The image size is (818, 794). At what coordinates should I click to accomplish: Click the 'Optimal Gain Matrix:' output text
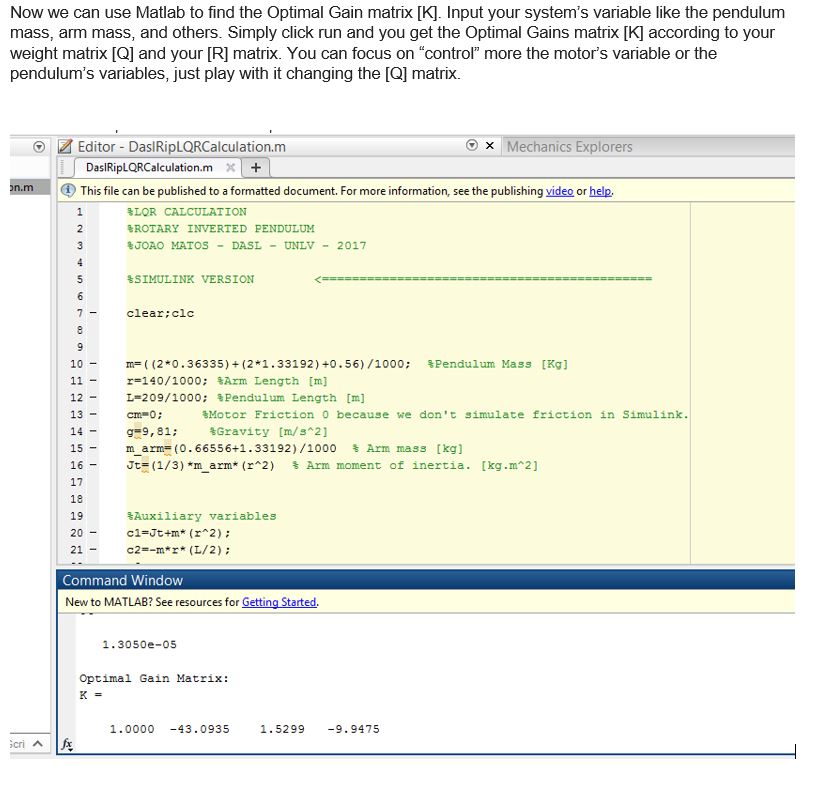pyautogui.click(x=154, y=678)
